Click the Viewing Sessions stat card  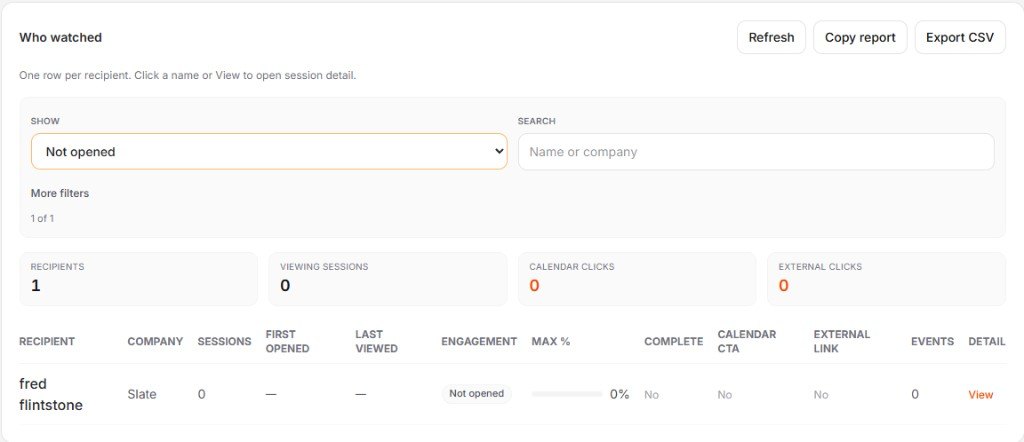(x=388, y=279)
